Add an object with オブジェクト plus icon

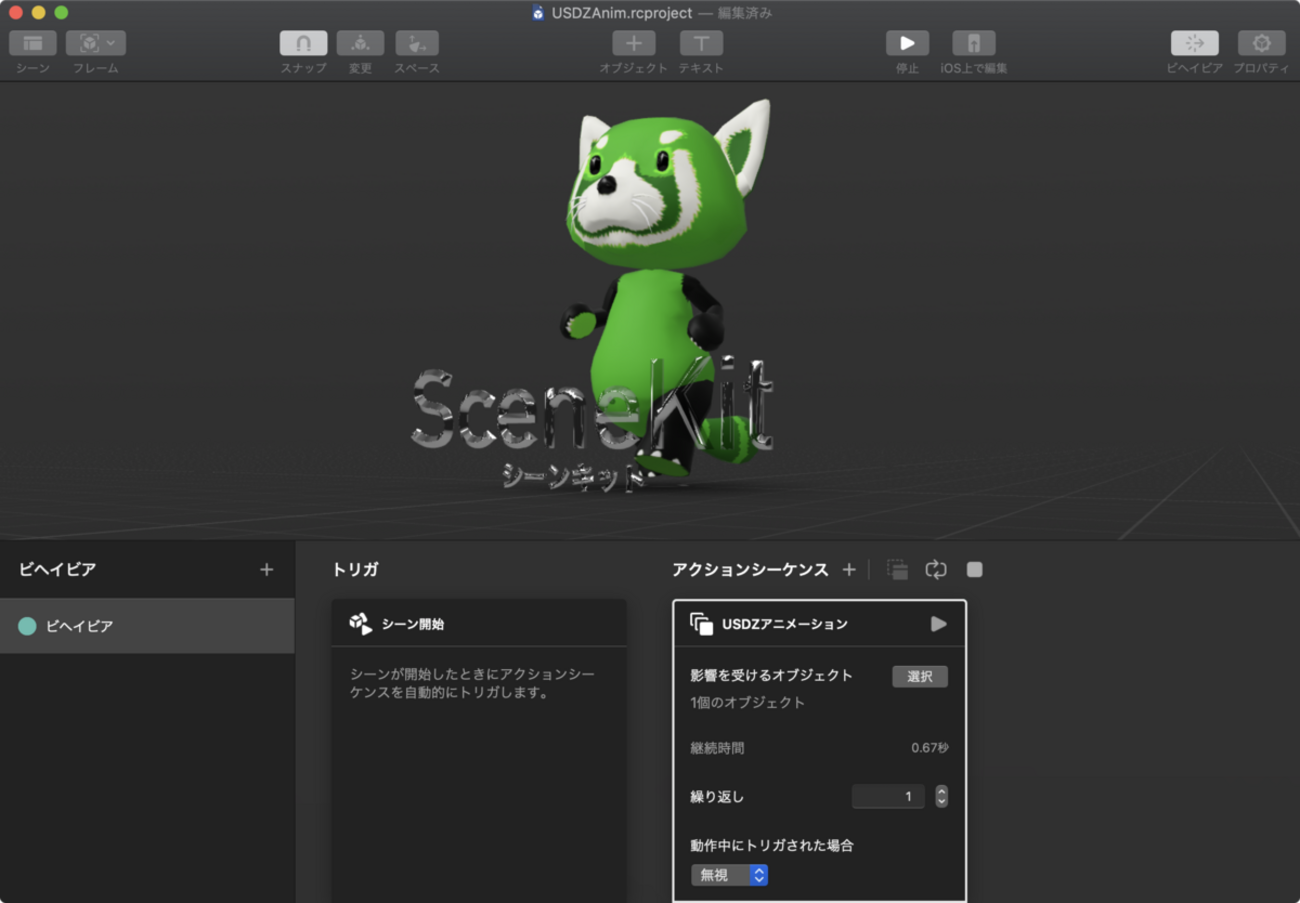pos(633,43)
